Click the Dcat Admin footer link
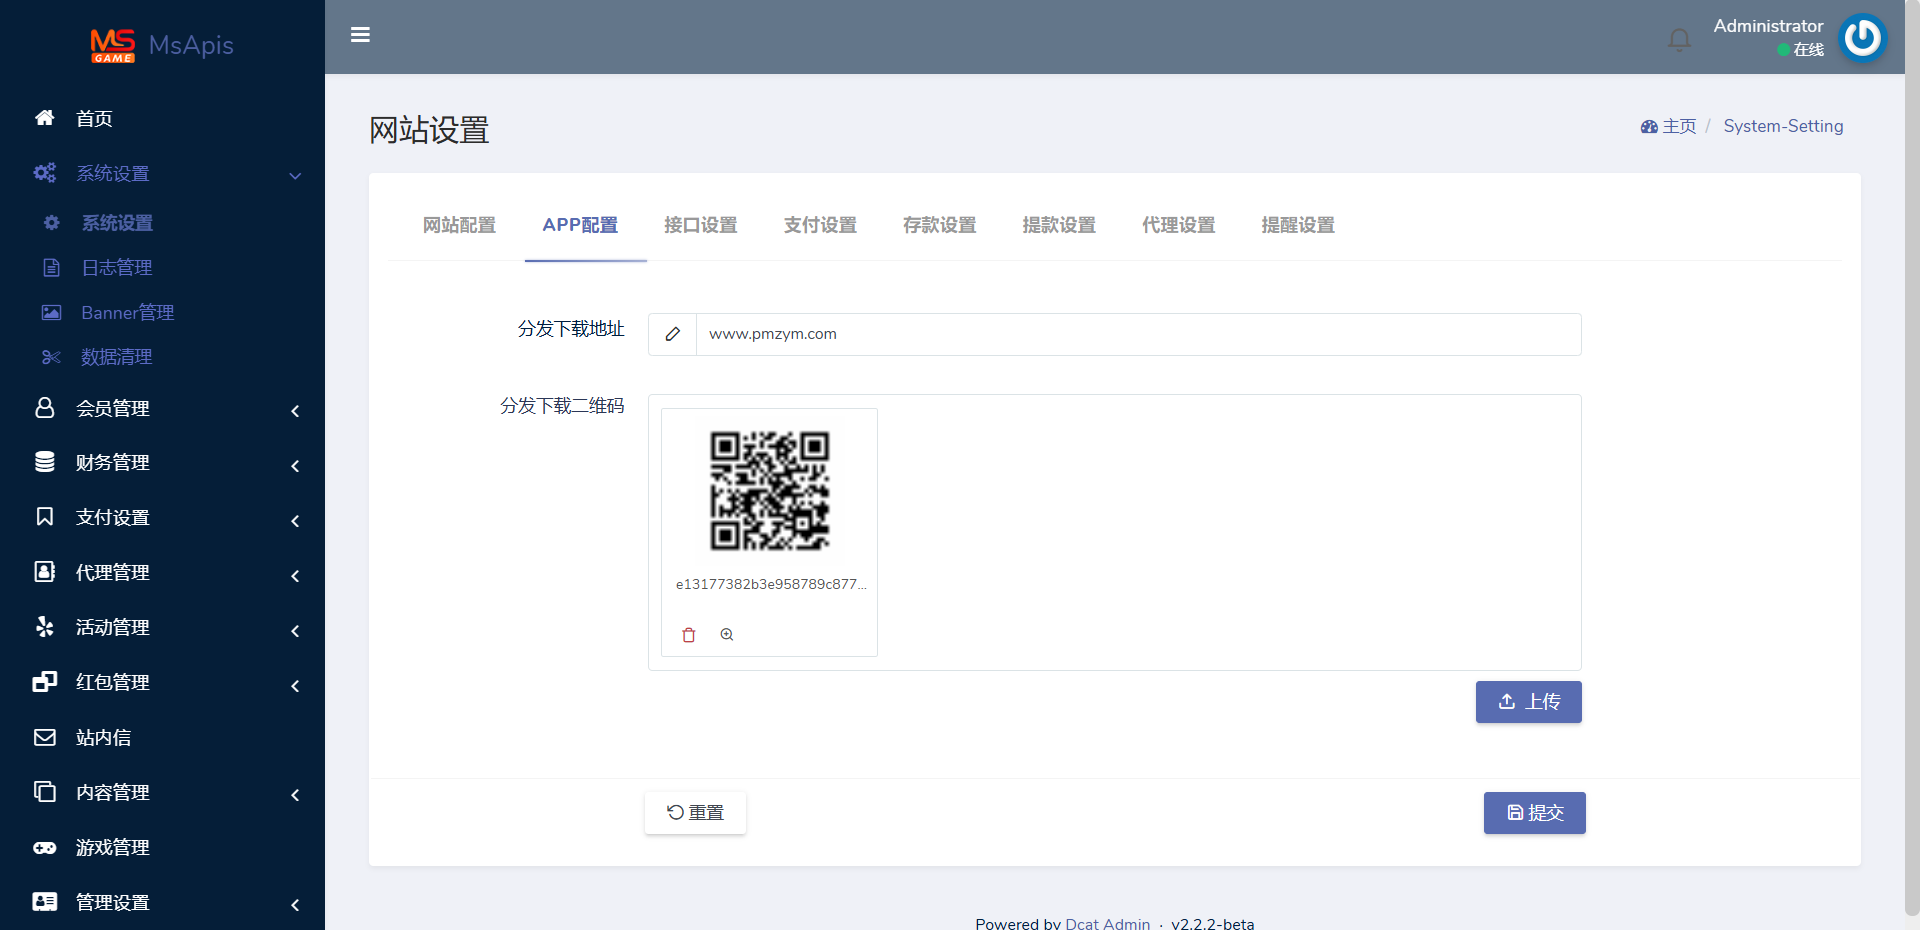 [x=1107, y=923]
